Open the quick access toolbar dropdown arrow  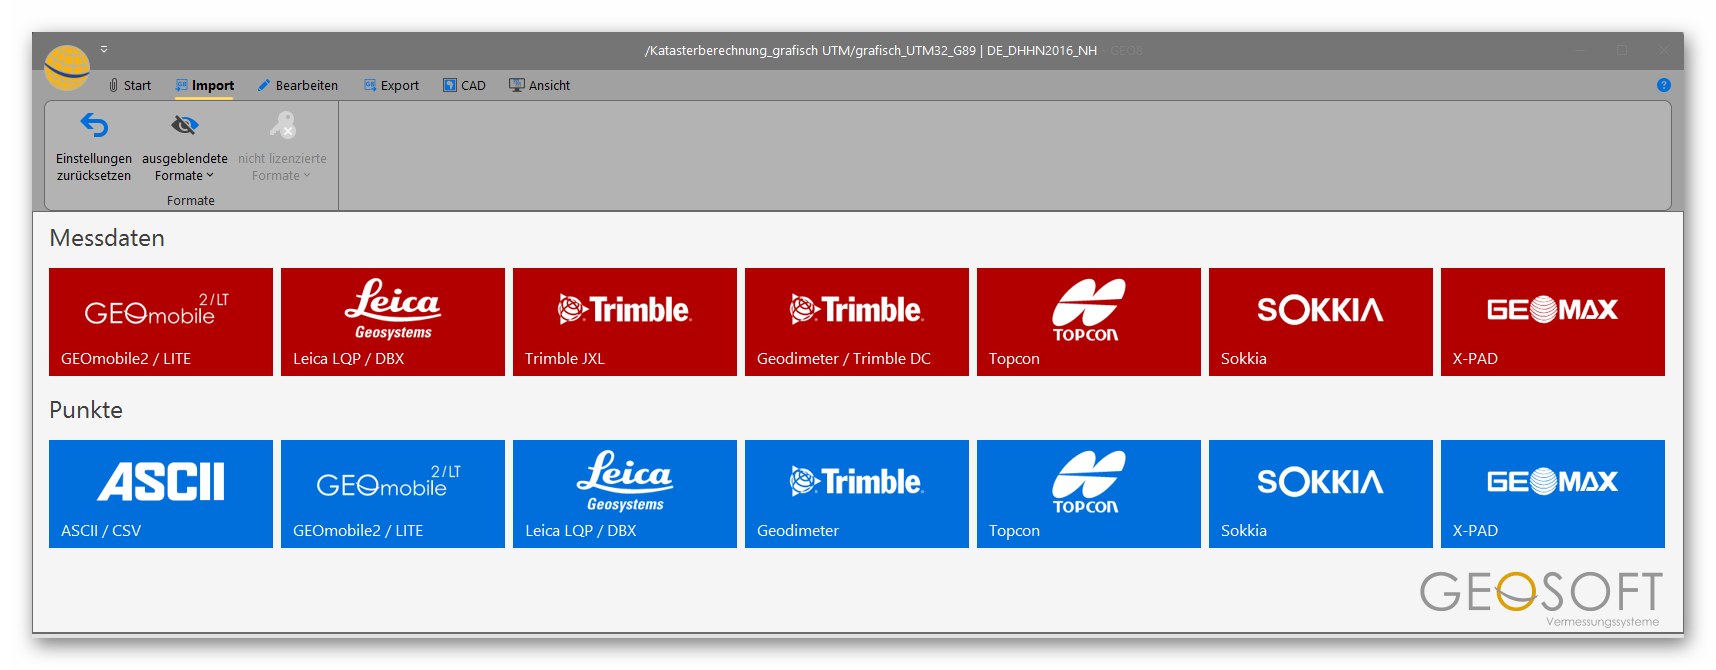coord(104,49)
